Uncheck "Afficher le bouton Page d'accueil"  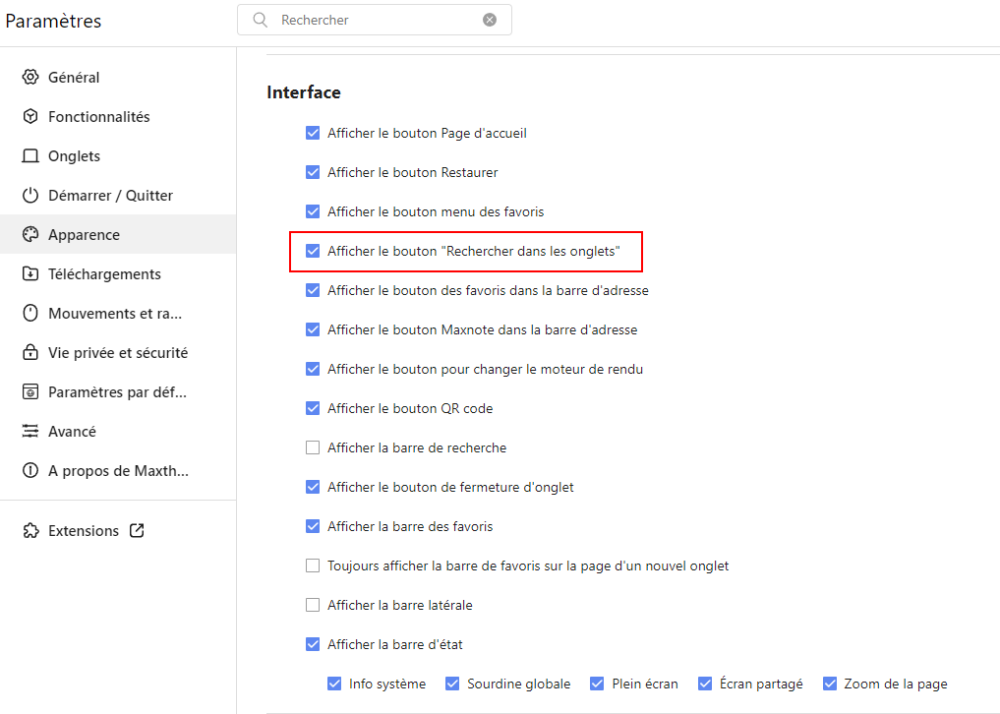pyautogui.click(x=313, y=133)
